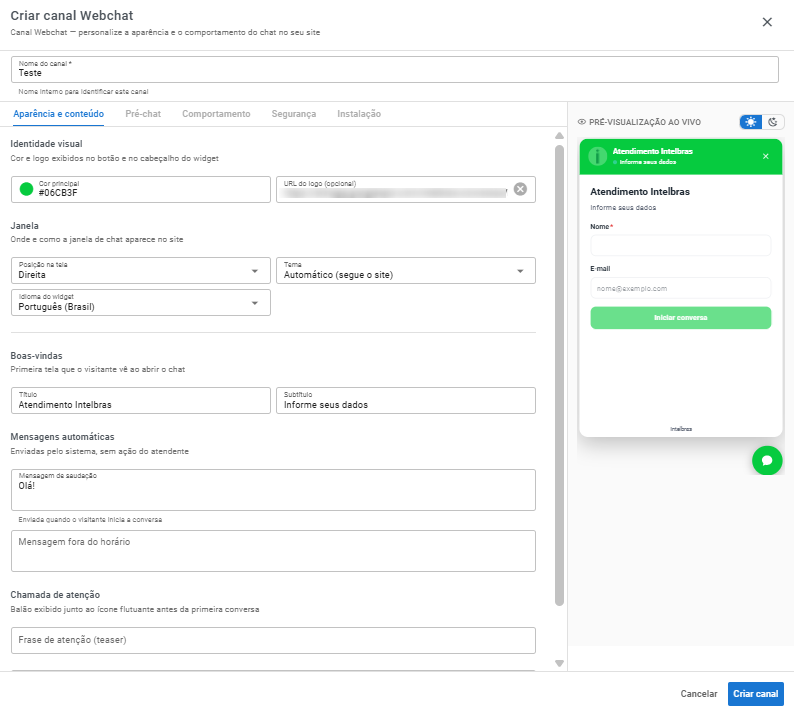Edit the Subtítulo field
794x712 pixels.
coord(406,401)
